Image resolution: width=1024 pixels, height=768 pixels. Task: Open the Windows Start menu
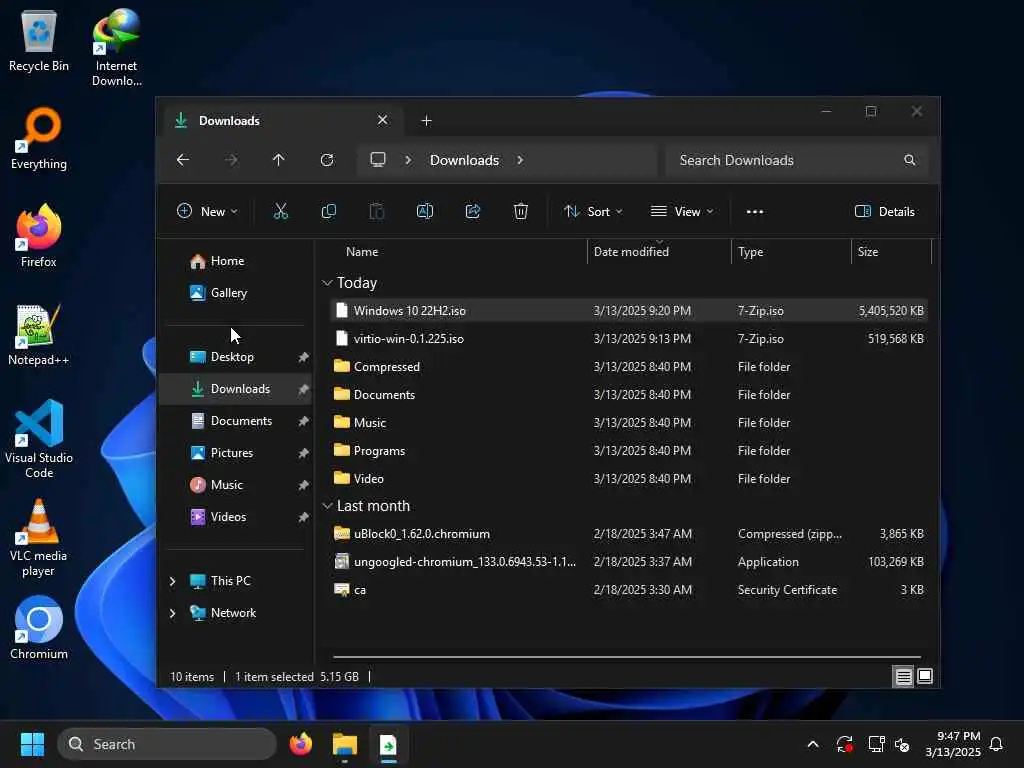click(32, 744)
